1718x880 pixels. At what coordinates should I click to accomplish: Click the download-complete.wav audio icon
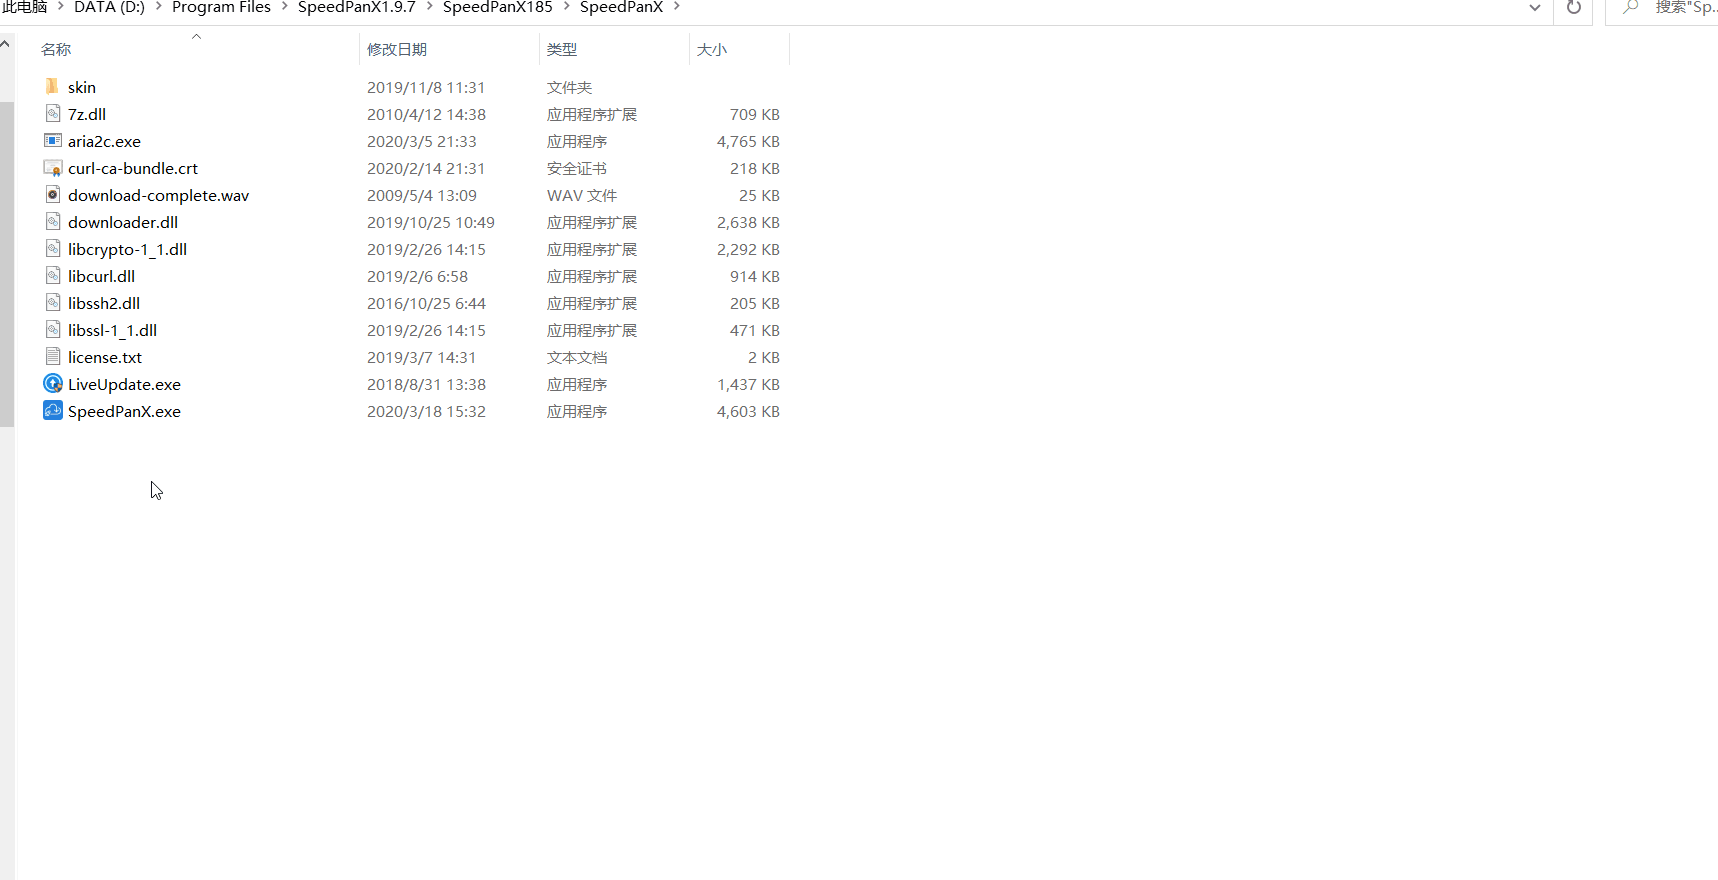[x=53, y=194]
